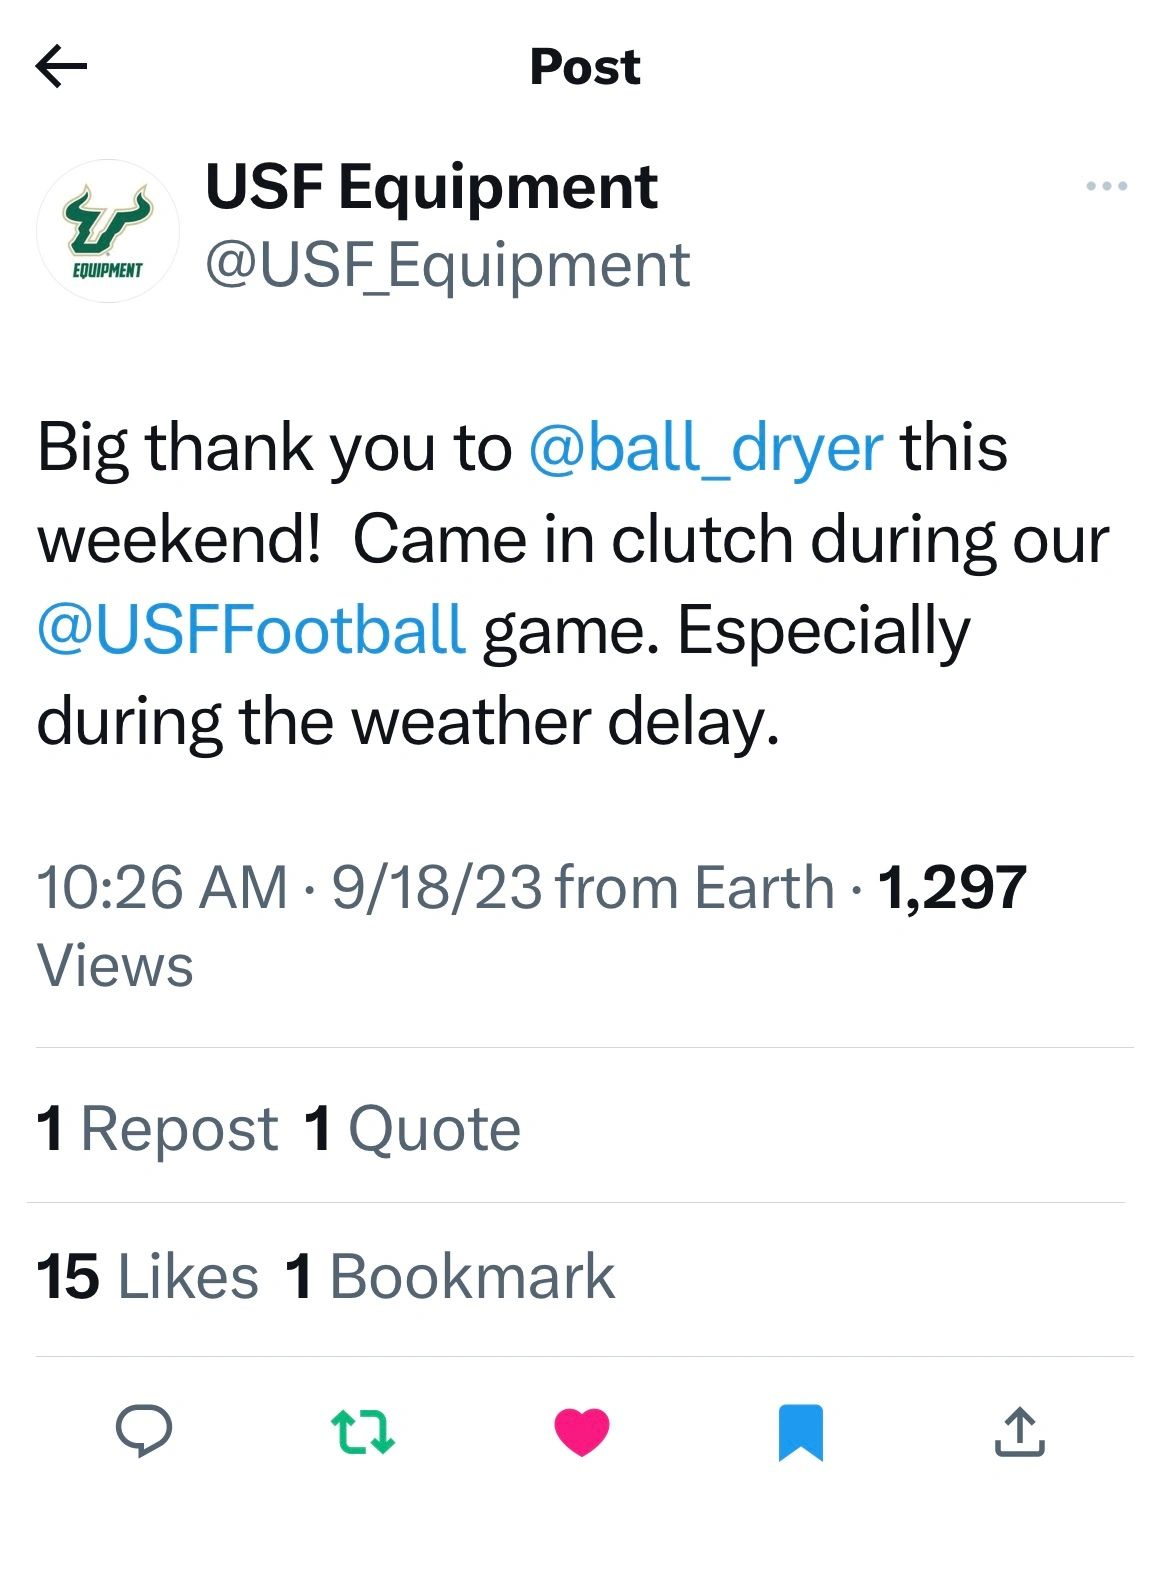The height and width of the screenshot is (1593, 1170).
Task: Open the @ball_dryer mention link
Action: [x=705, y=447]
